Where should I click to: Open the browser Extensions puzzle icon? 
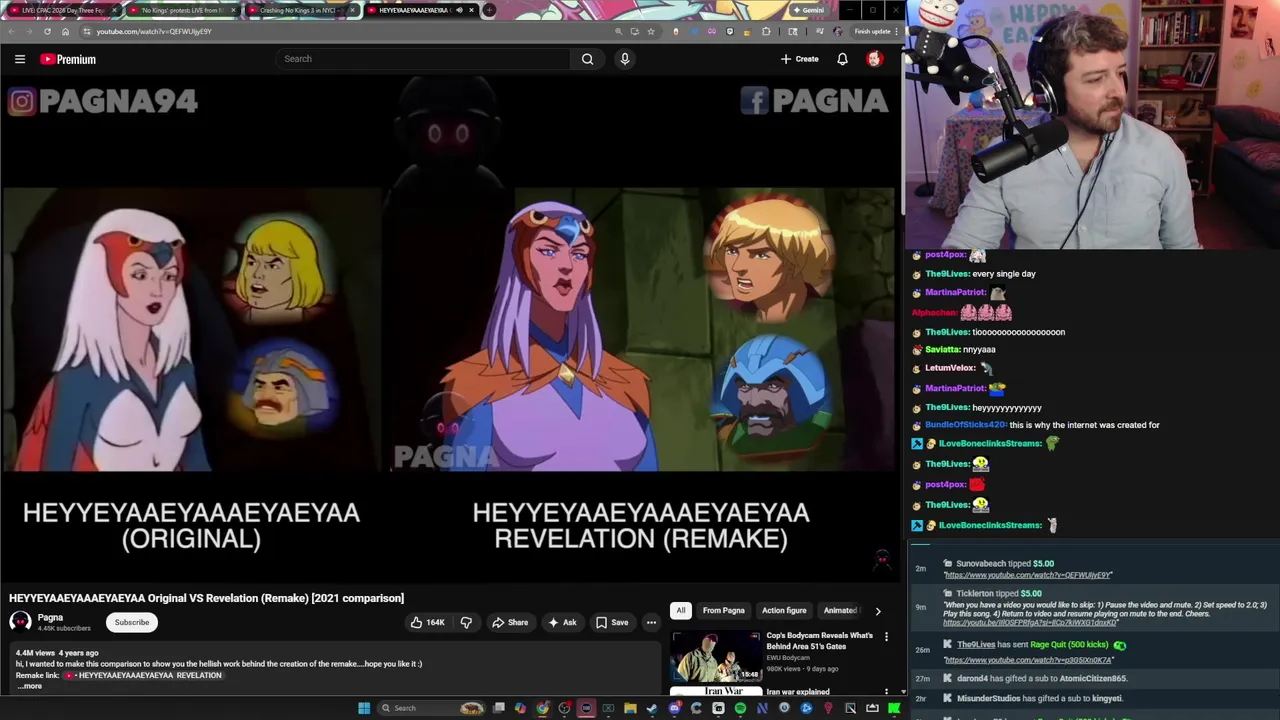pos(766,32)
